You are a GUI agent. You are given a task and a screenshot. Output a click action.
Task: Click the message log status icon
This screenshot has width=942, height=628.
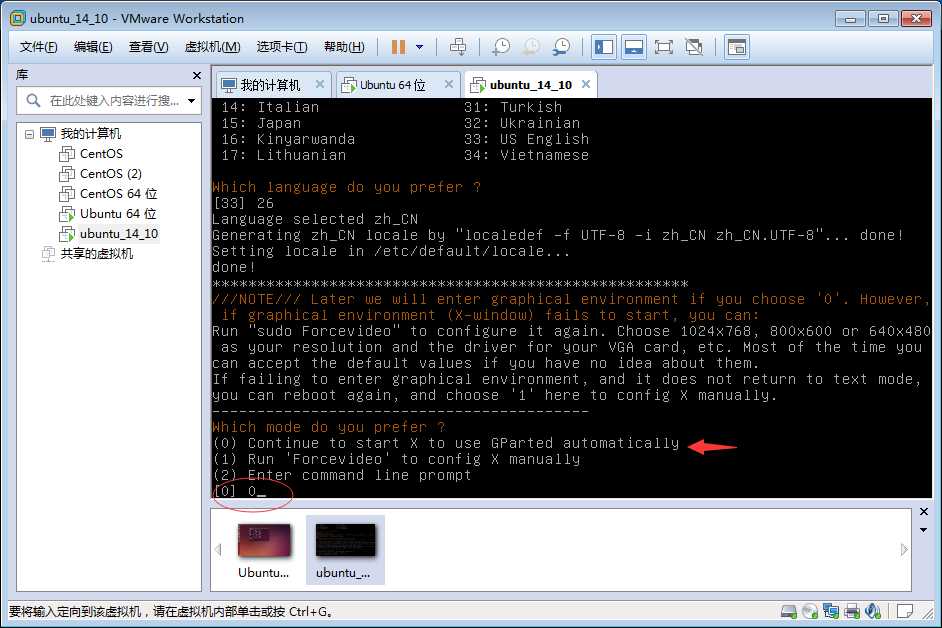click(x=905, y=611)
